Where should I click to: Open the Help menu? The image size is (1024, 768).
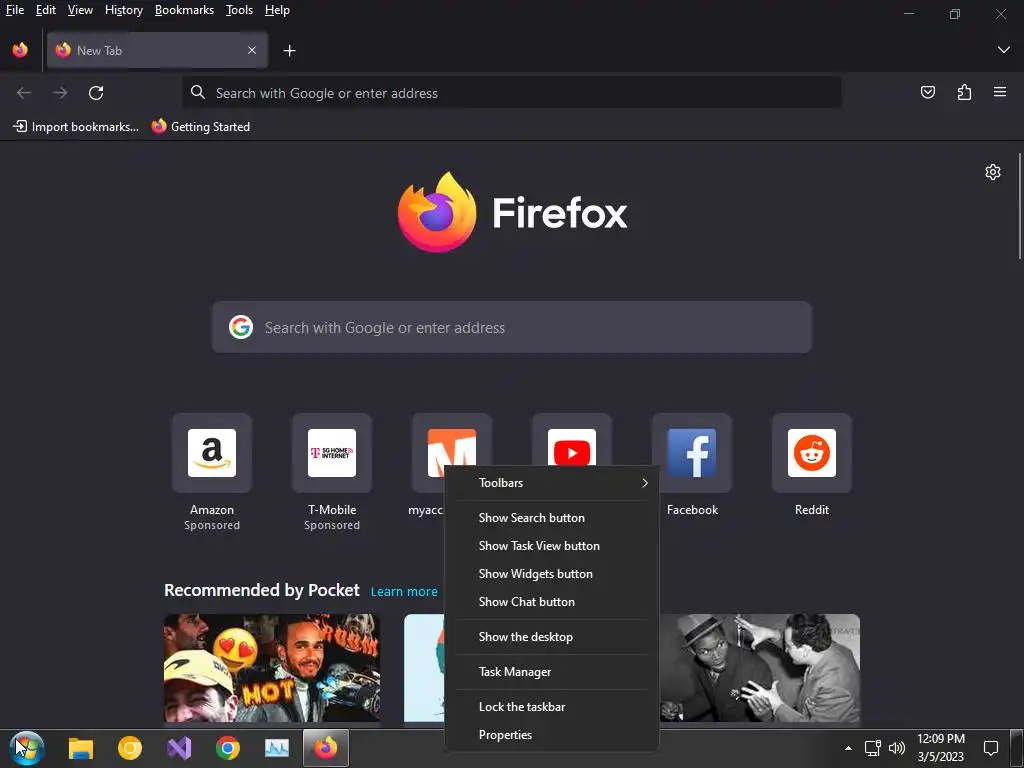pos(277,10)
